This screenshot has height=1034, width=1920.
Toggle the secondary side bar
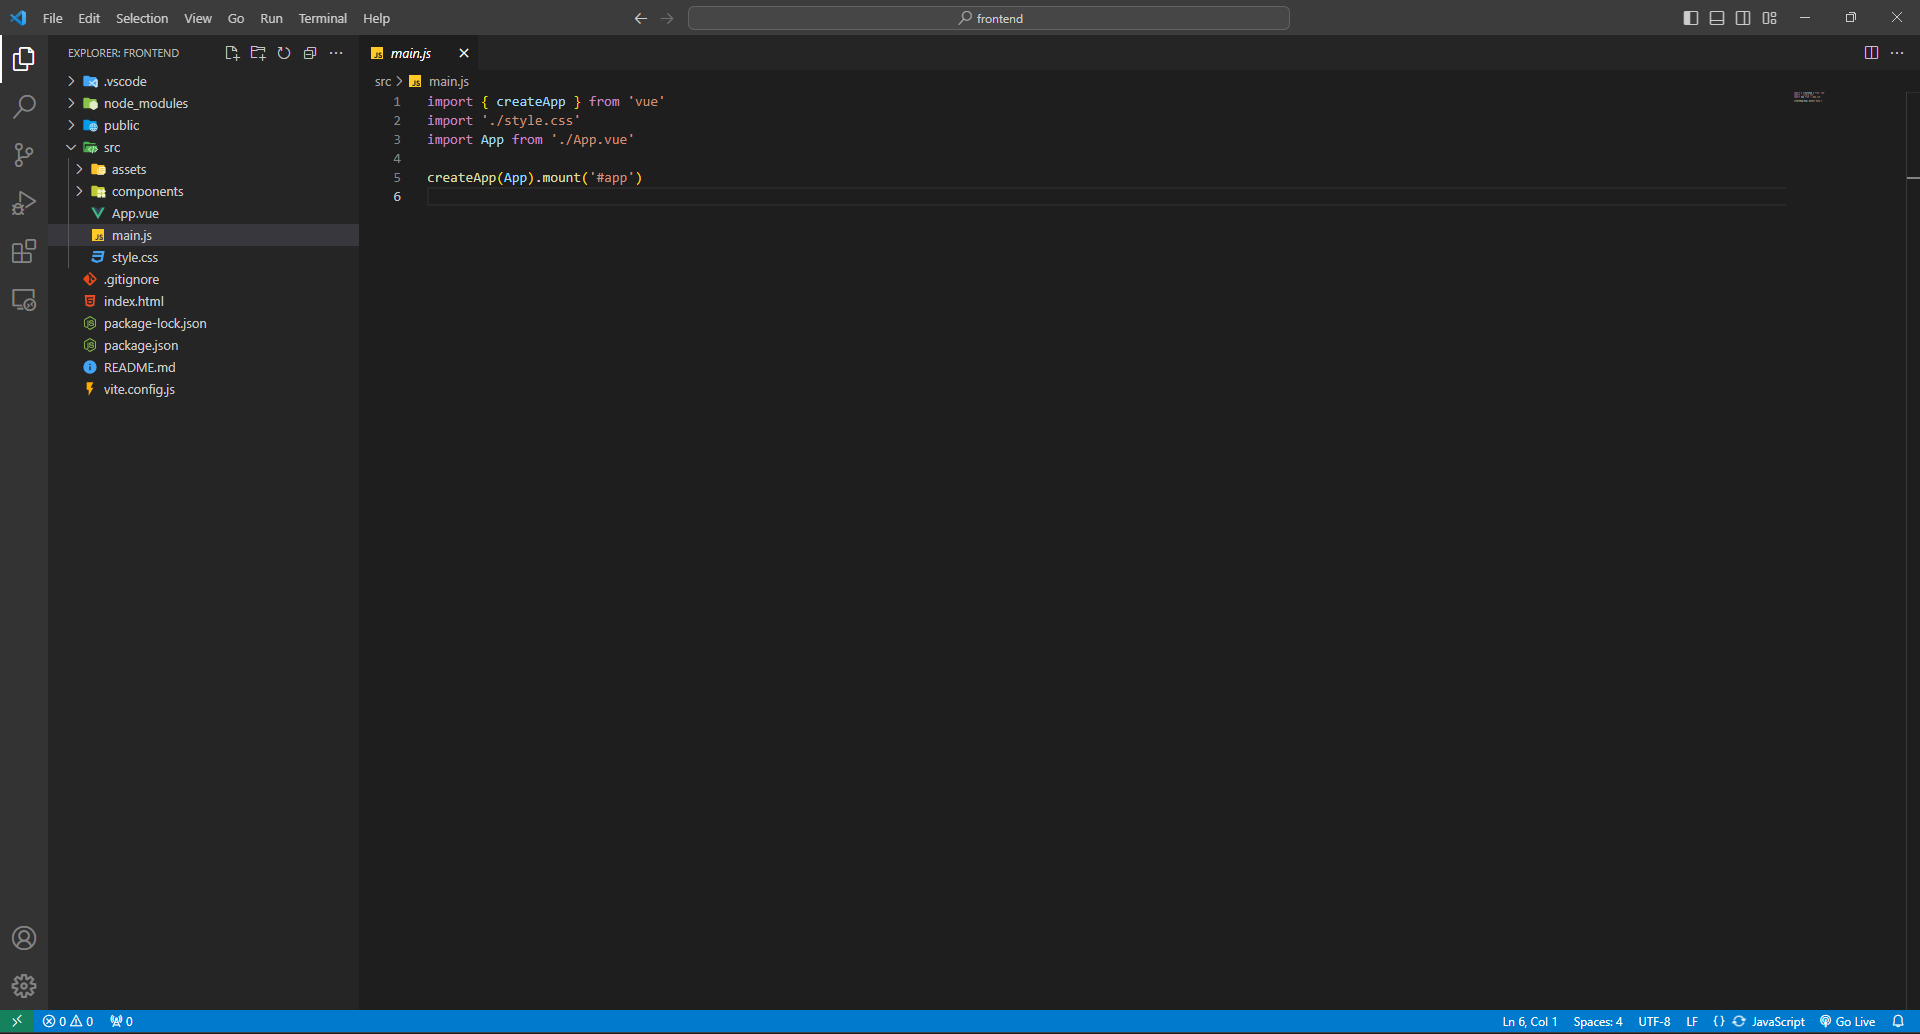[x=1743, y=18]
